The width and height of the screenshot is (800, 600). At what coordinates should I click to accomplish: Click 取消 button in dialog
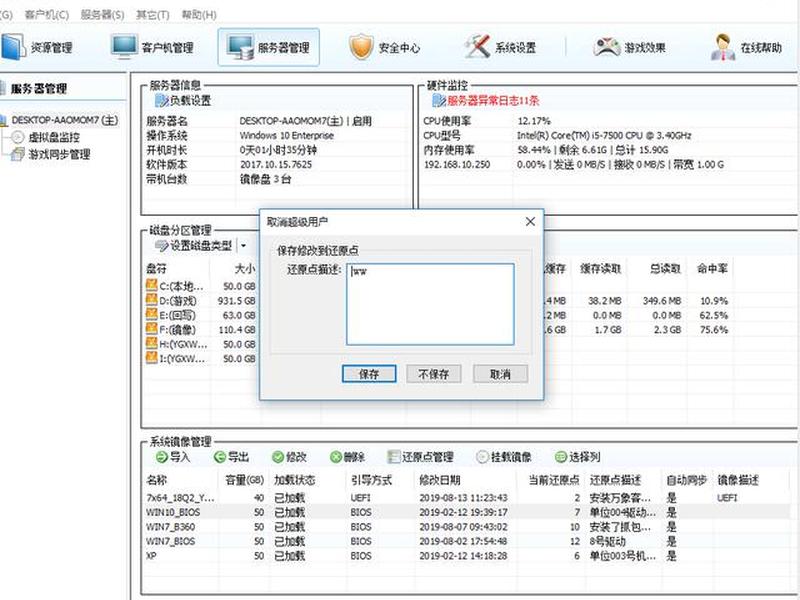pyautogui.click(x=500, y=374)
